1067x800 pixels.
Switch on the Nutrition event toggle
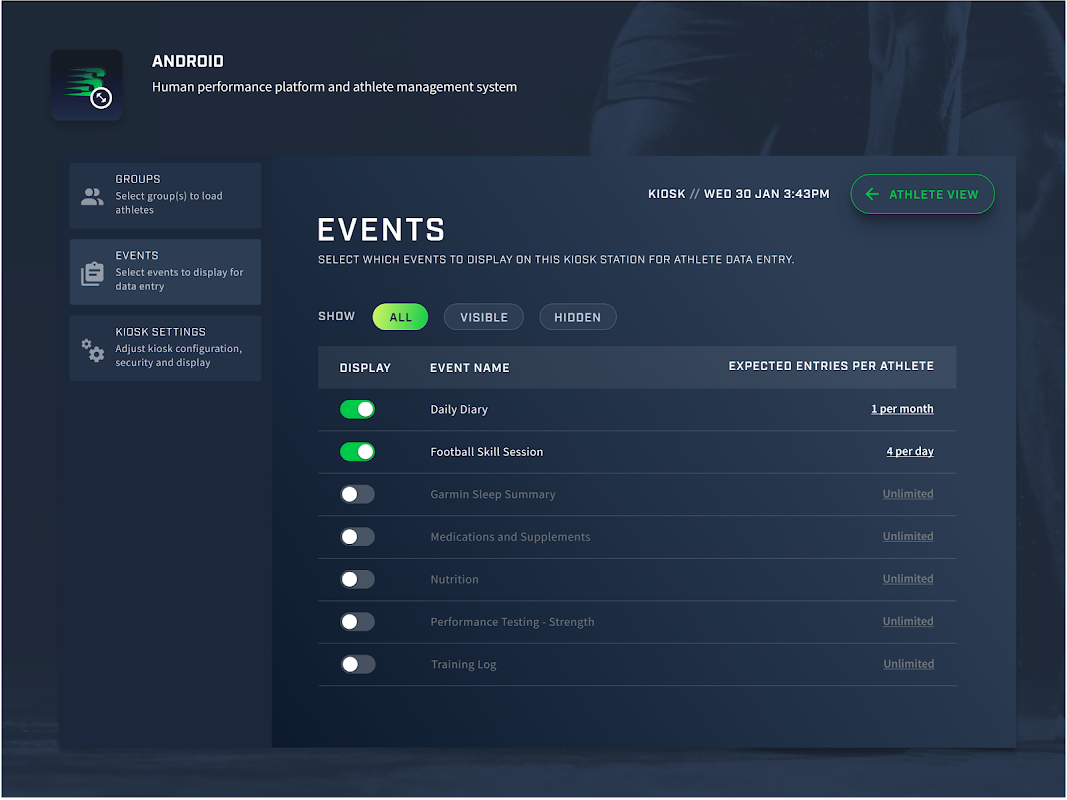click(x=357, y=580)
